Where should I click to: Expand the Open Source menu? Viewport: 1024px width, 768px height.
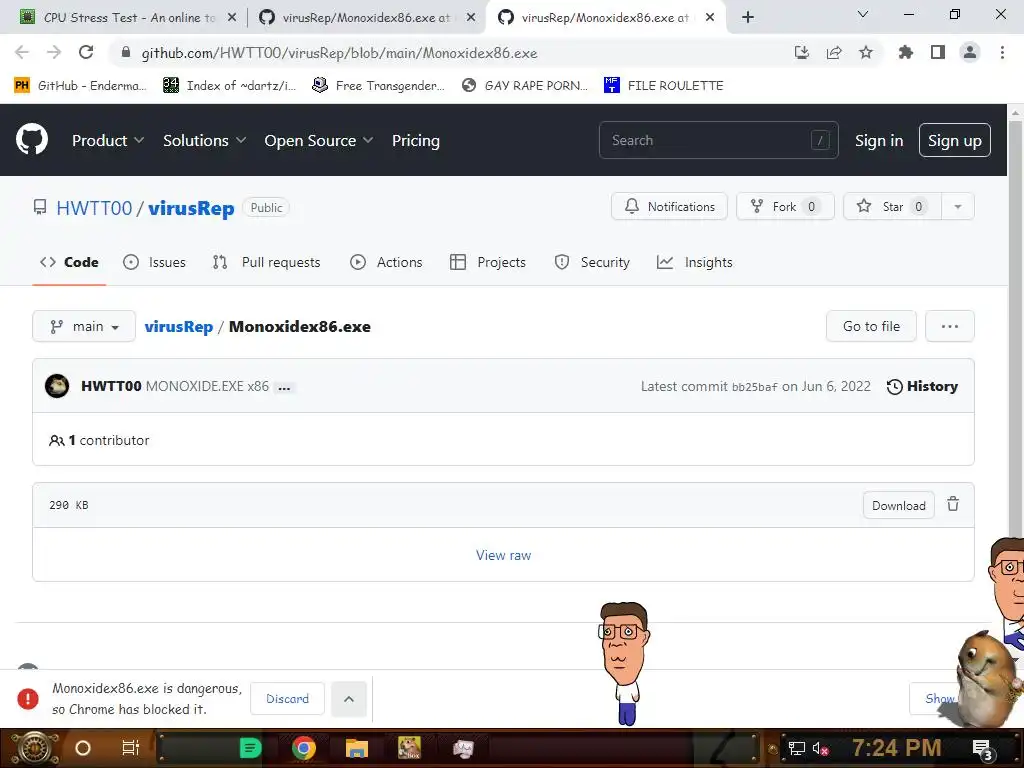(x=319, y=140)
